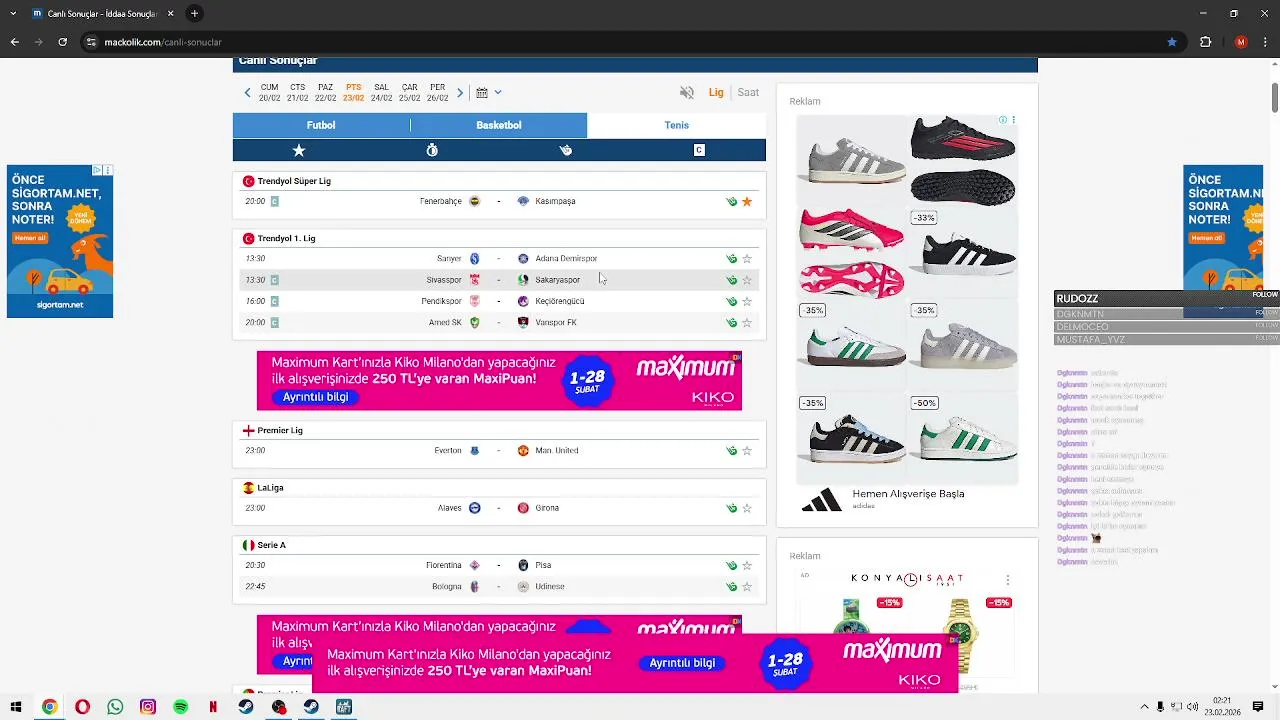This screenshot has height=720, width=1280.
Task: Reload the page with the browser refresh button
Action: point(62,42)
